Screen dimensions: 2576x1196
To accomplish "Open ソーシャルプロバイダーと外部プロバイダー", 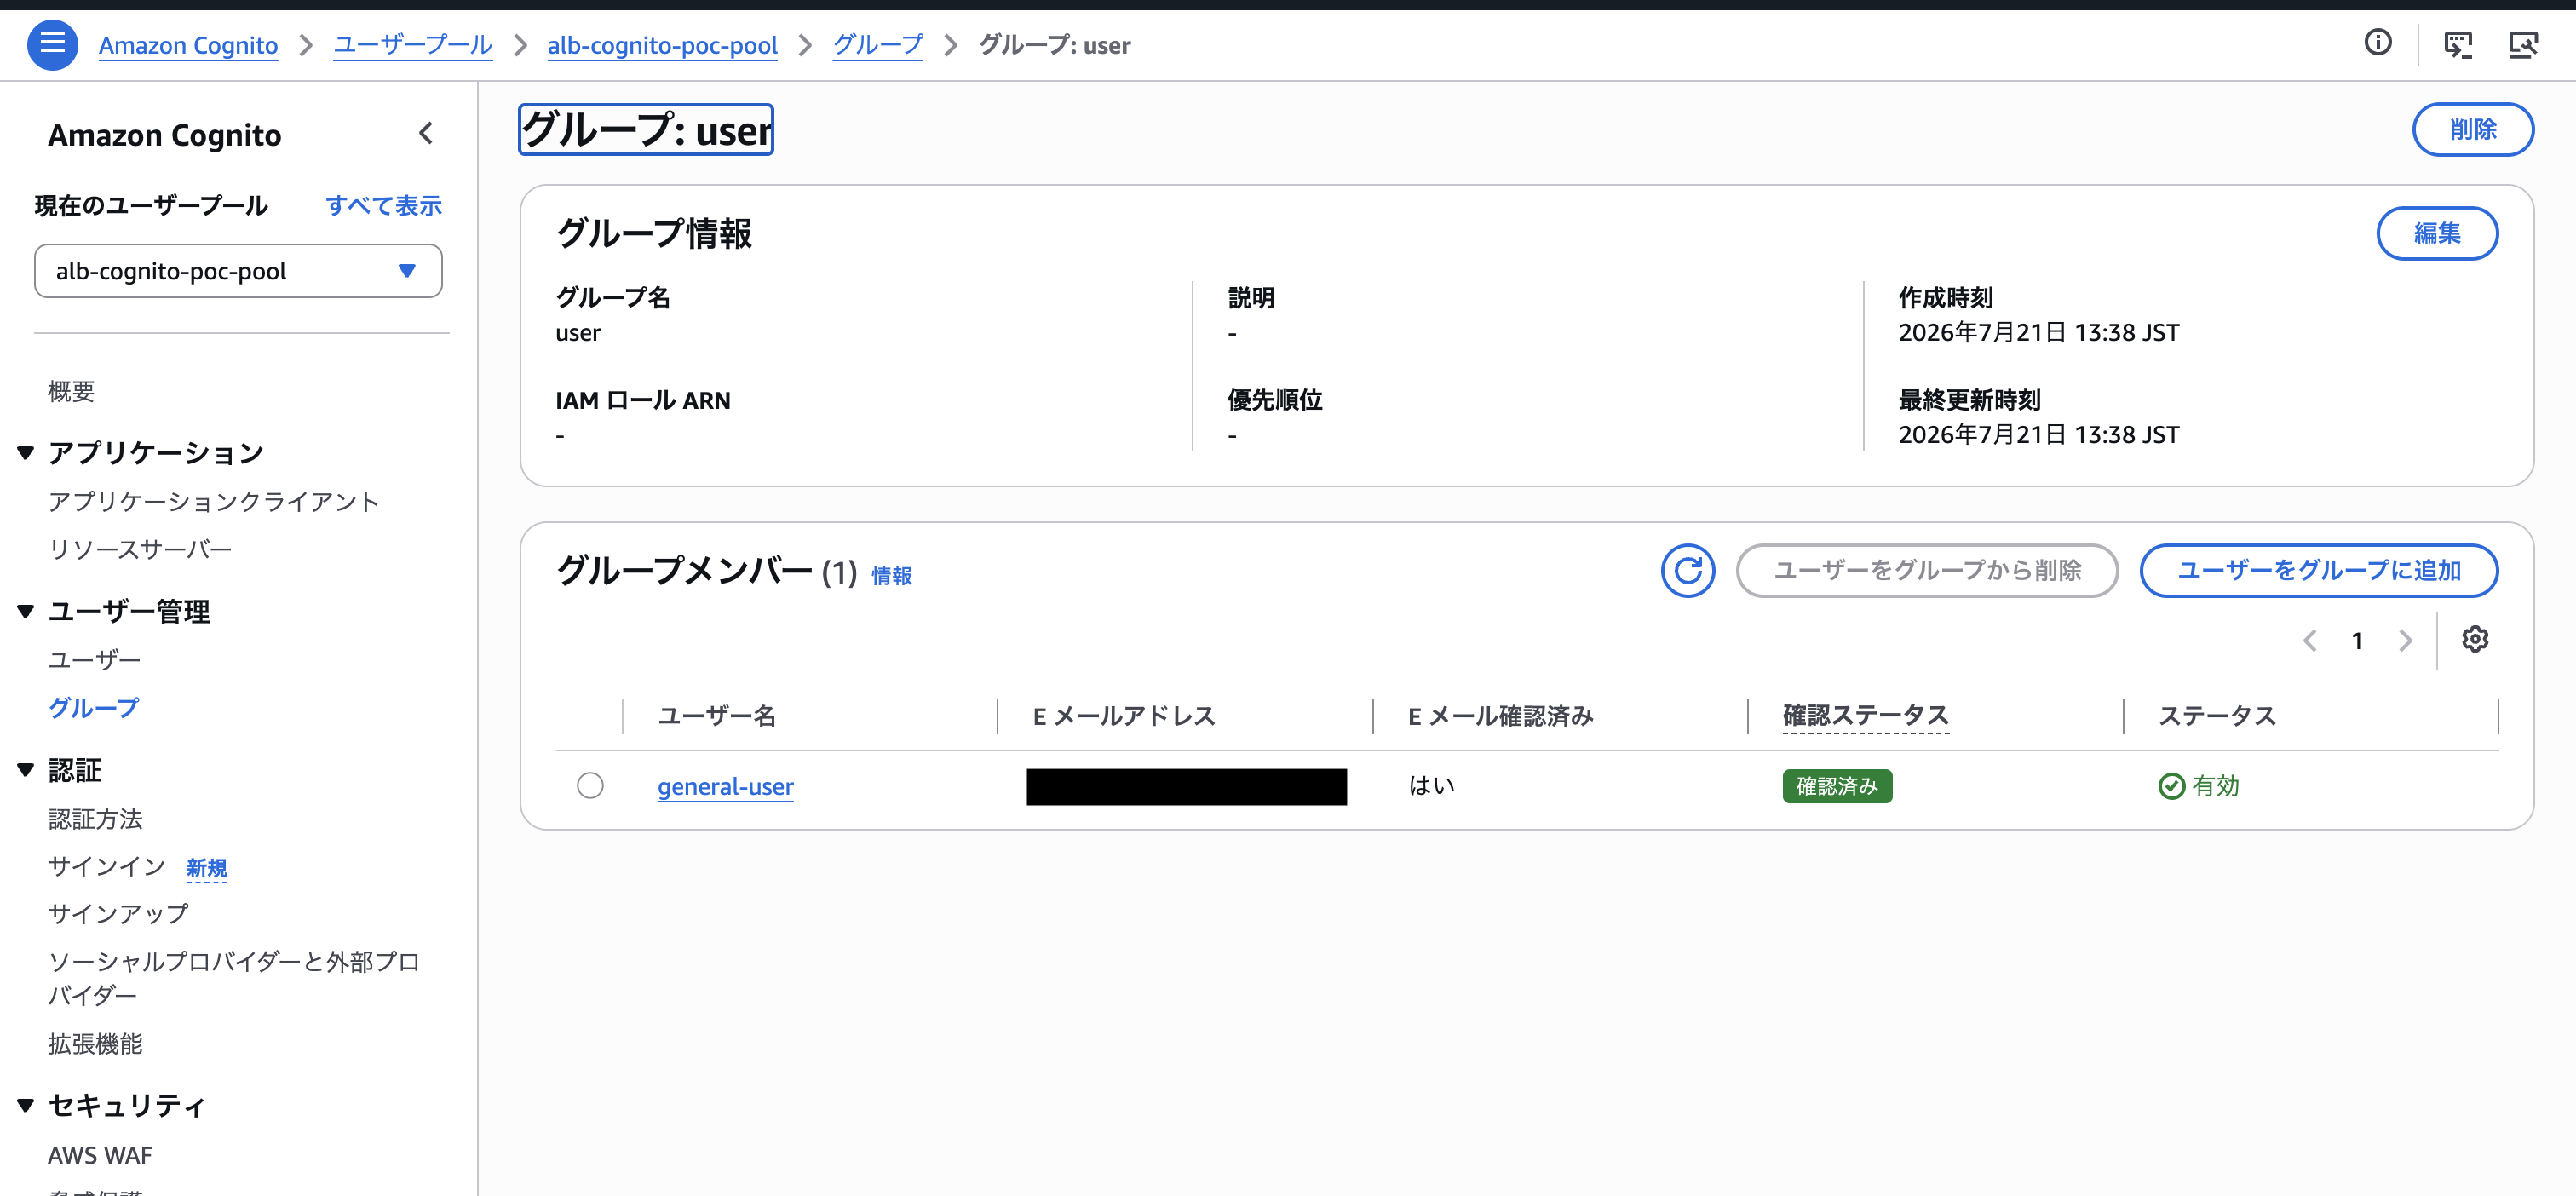I will coord(234,978).
